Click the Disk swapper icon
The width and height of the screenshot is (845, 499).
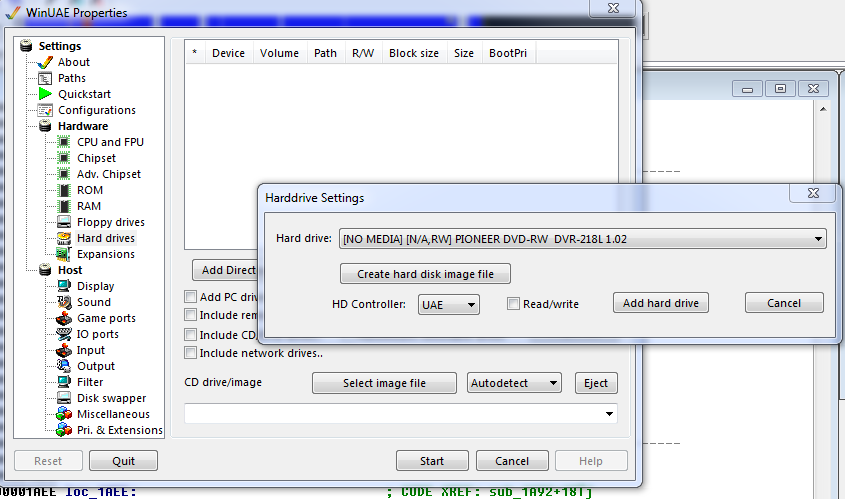point(64,398)
